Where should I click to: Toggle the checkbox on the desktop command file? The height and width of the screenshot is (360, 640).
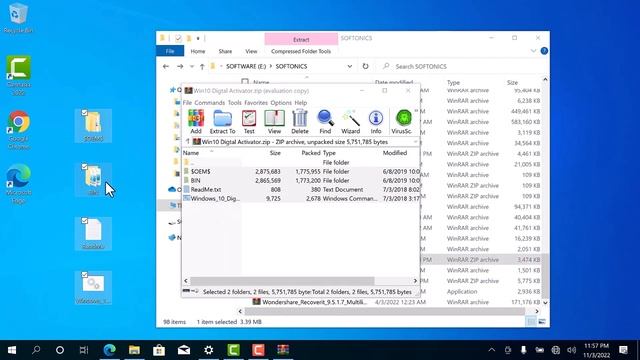pos(84,275)
